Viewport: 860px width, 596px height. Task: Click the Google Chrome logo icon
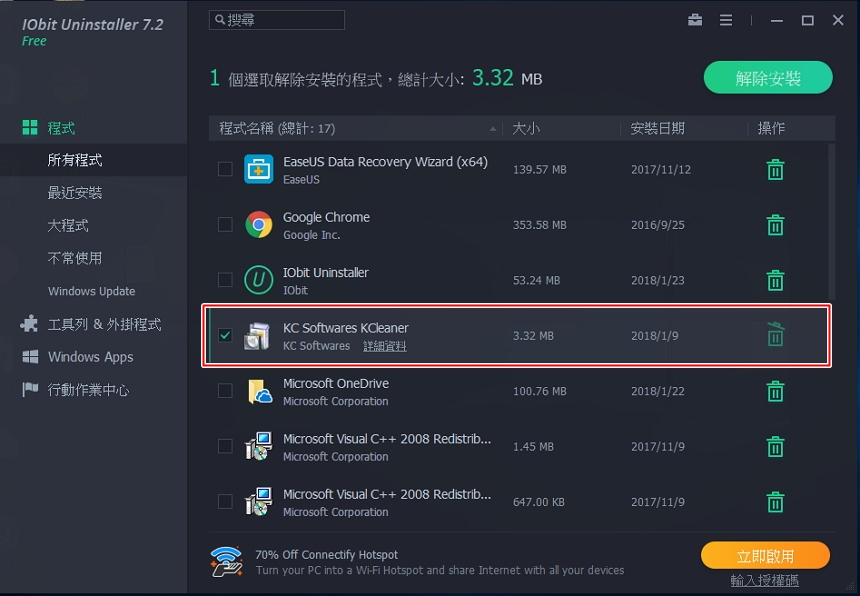click(x=258, y=225)
